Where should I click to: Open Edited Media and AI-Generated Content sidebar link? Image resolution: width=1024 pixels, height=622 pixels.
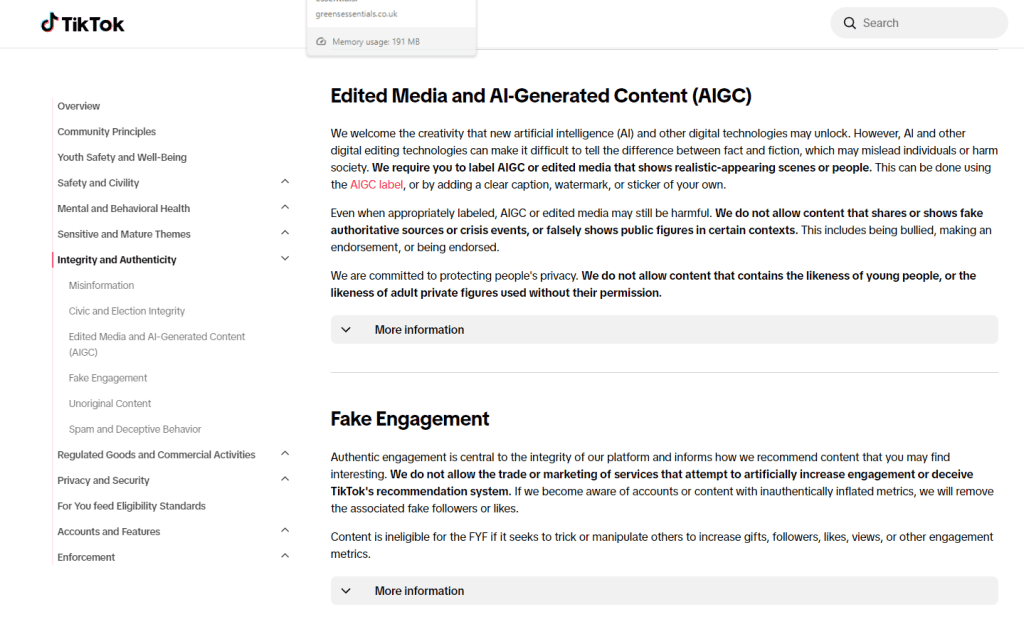pos(157,344)
